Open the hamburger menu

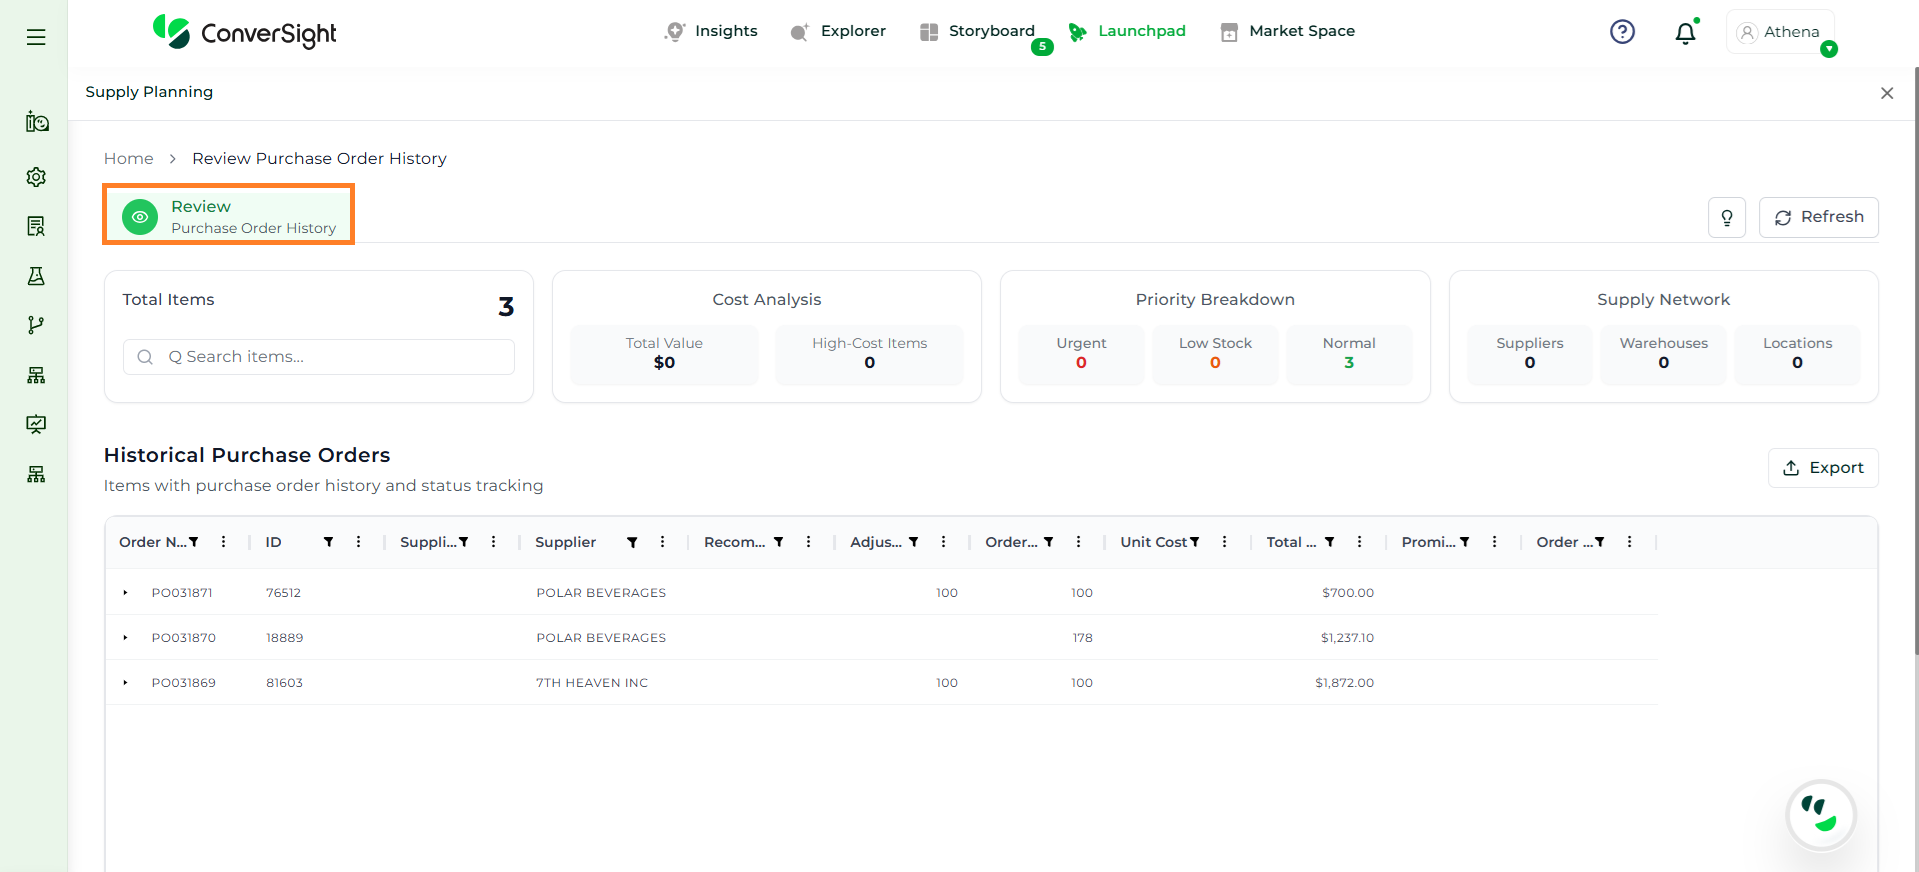click(36, 37)
